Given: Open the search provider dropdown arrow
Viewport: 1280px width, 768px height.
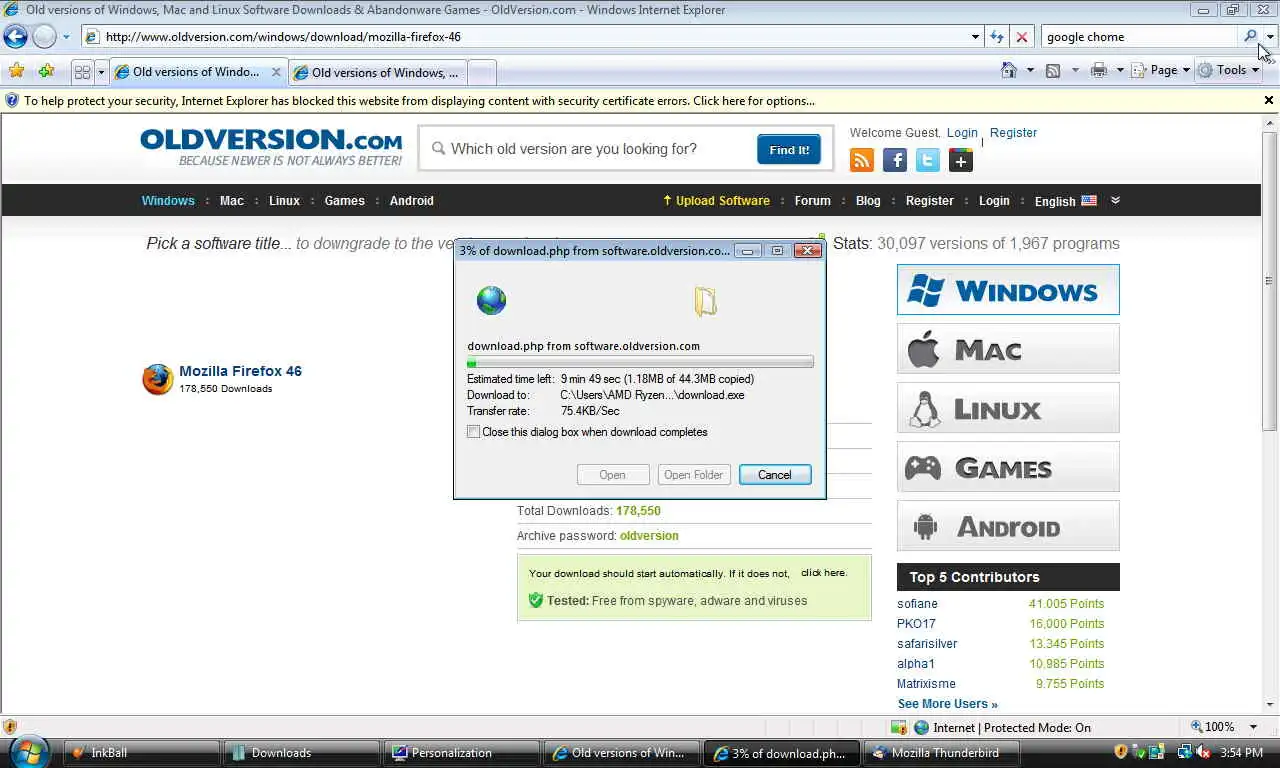Looking at the screenshot, I should 1270,37.
